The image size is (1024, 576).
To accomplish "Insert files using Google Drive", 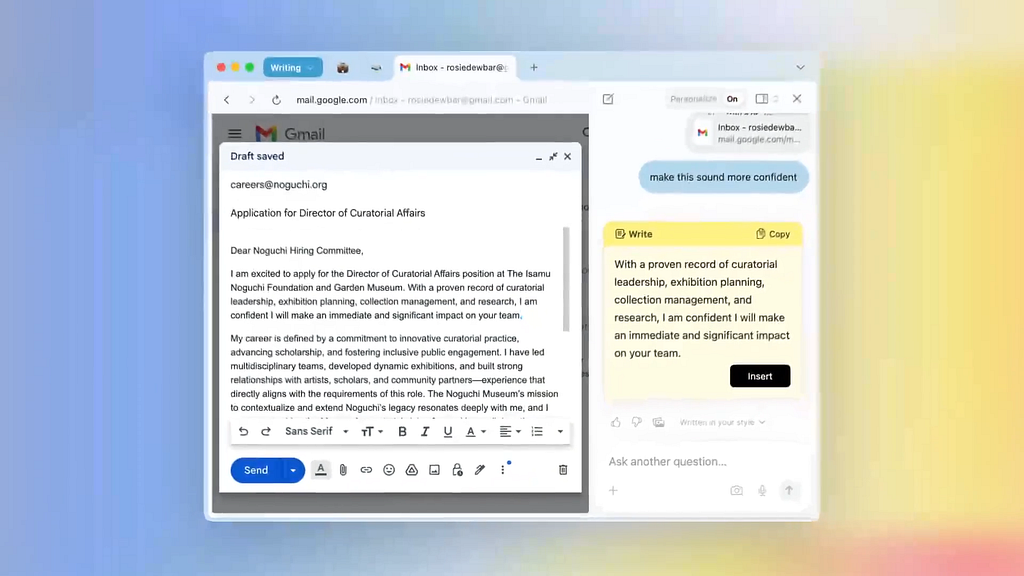I will point(412,470).
